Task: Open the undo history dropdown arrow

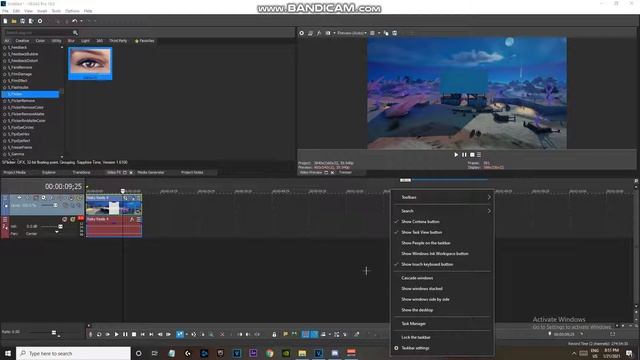Action: [81, 21]
